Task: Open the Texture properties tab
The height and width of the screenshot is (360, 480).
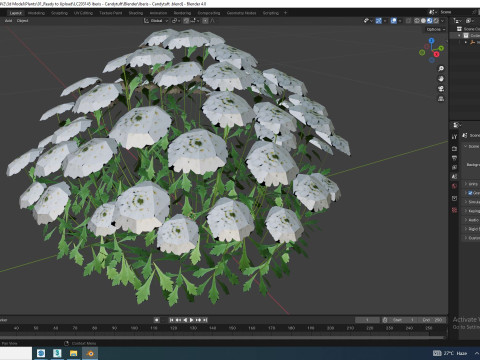Action: 454,210
